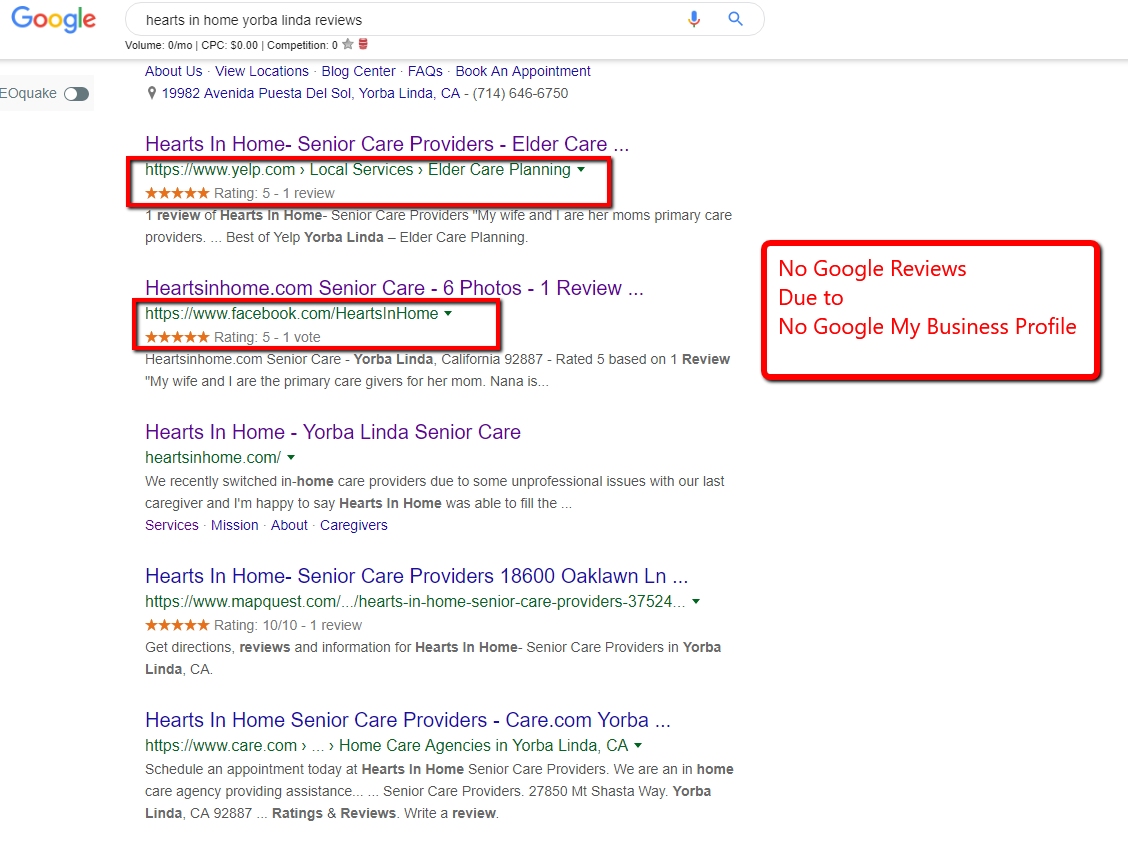
Task: Click MapQuest 'Rating: 10/10 - 1 review' text
Action: pos(288,626)
